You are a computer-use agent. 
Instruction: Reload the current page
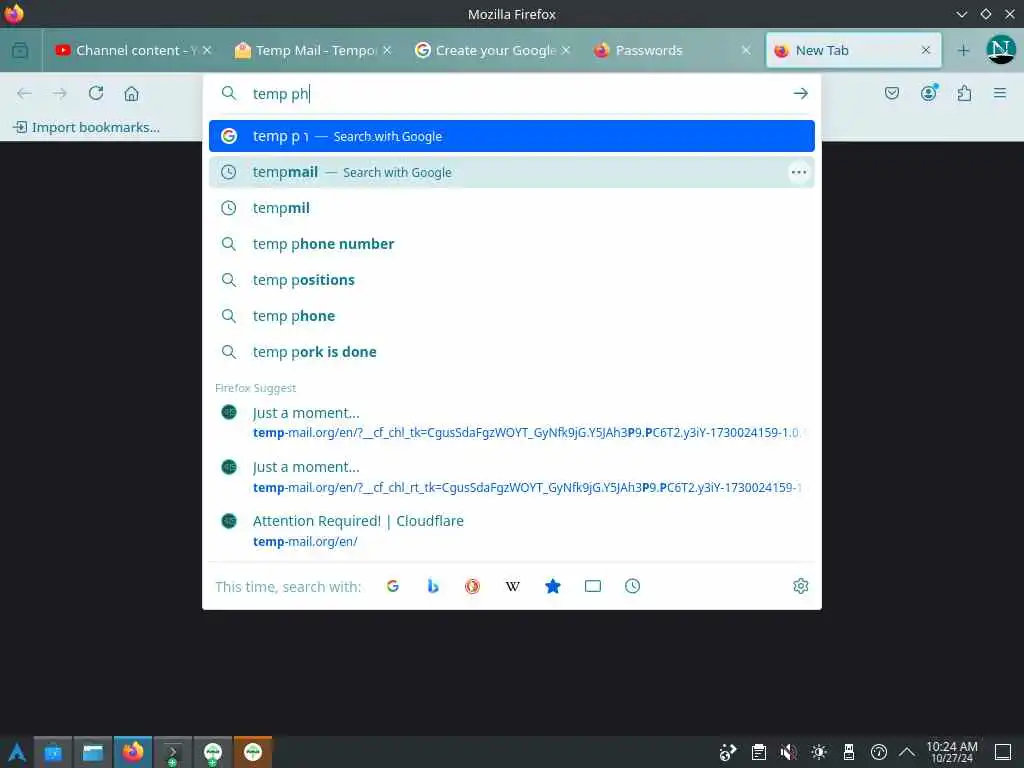point(96,93)
